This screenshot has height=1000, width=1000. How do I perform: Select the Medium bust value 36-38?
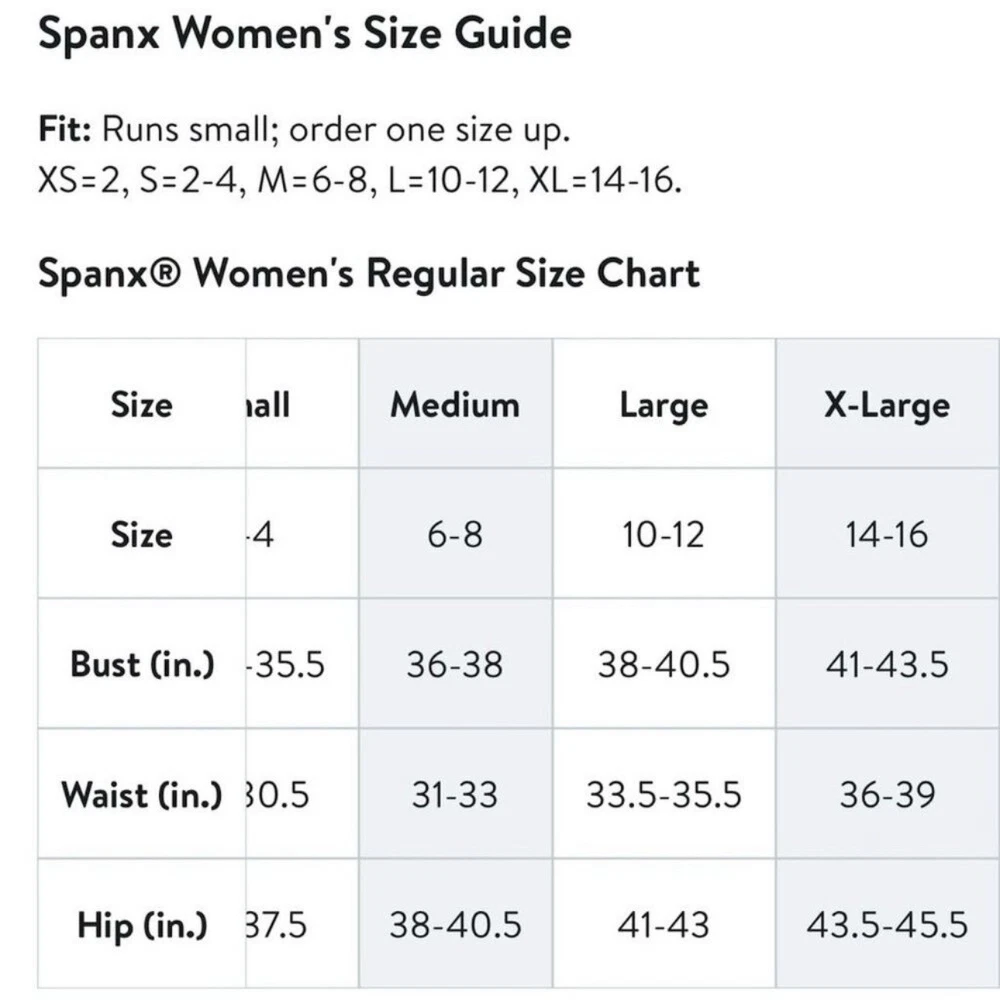[455, 665]
